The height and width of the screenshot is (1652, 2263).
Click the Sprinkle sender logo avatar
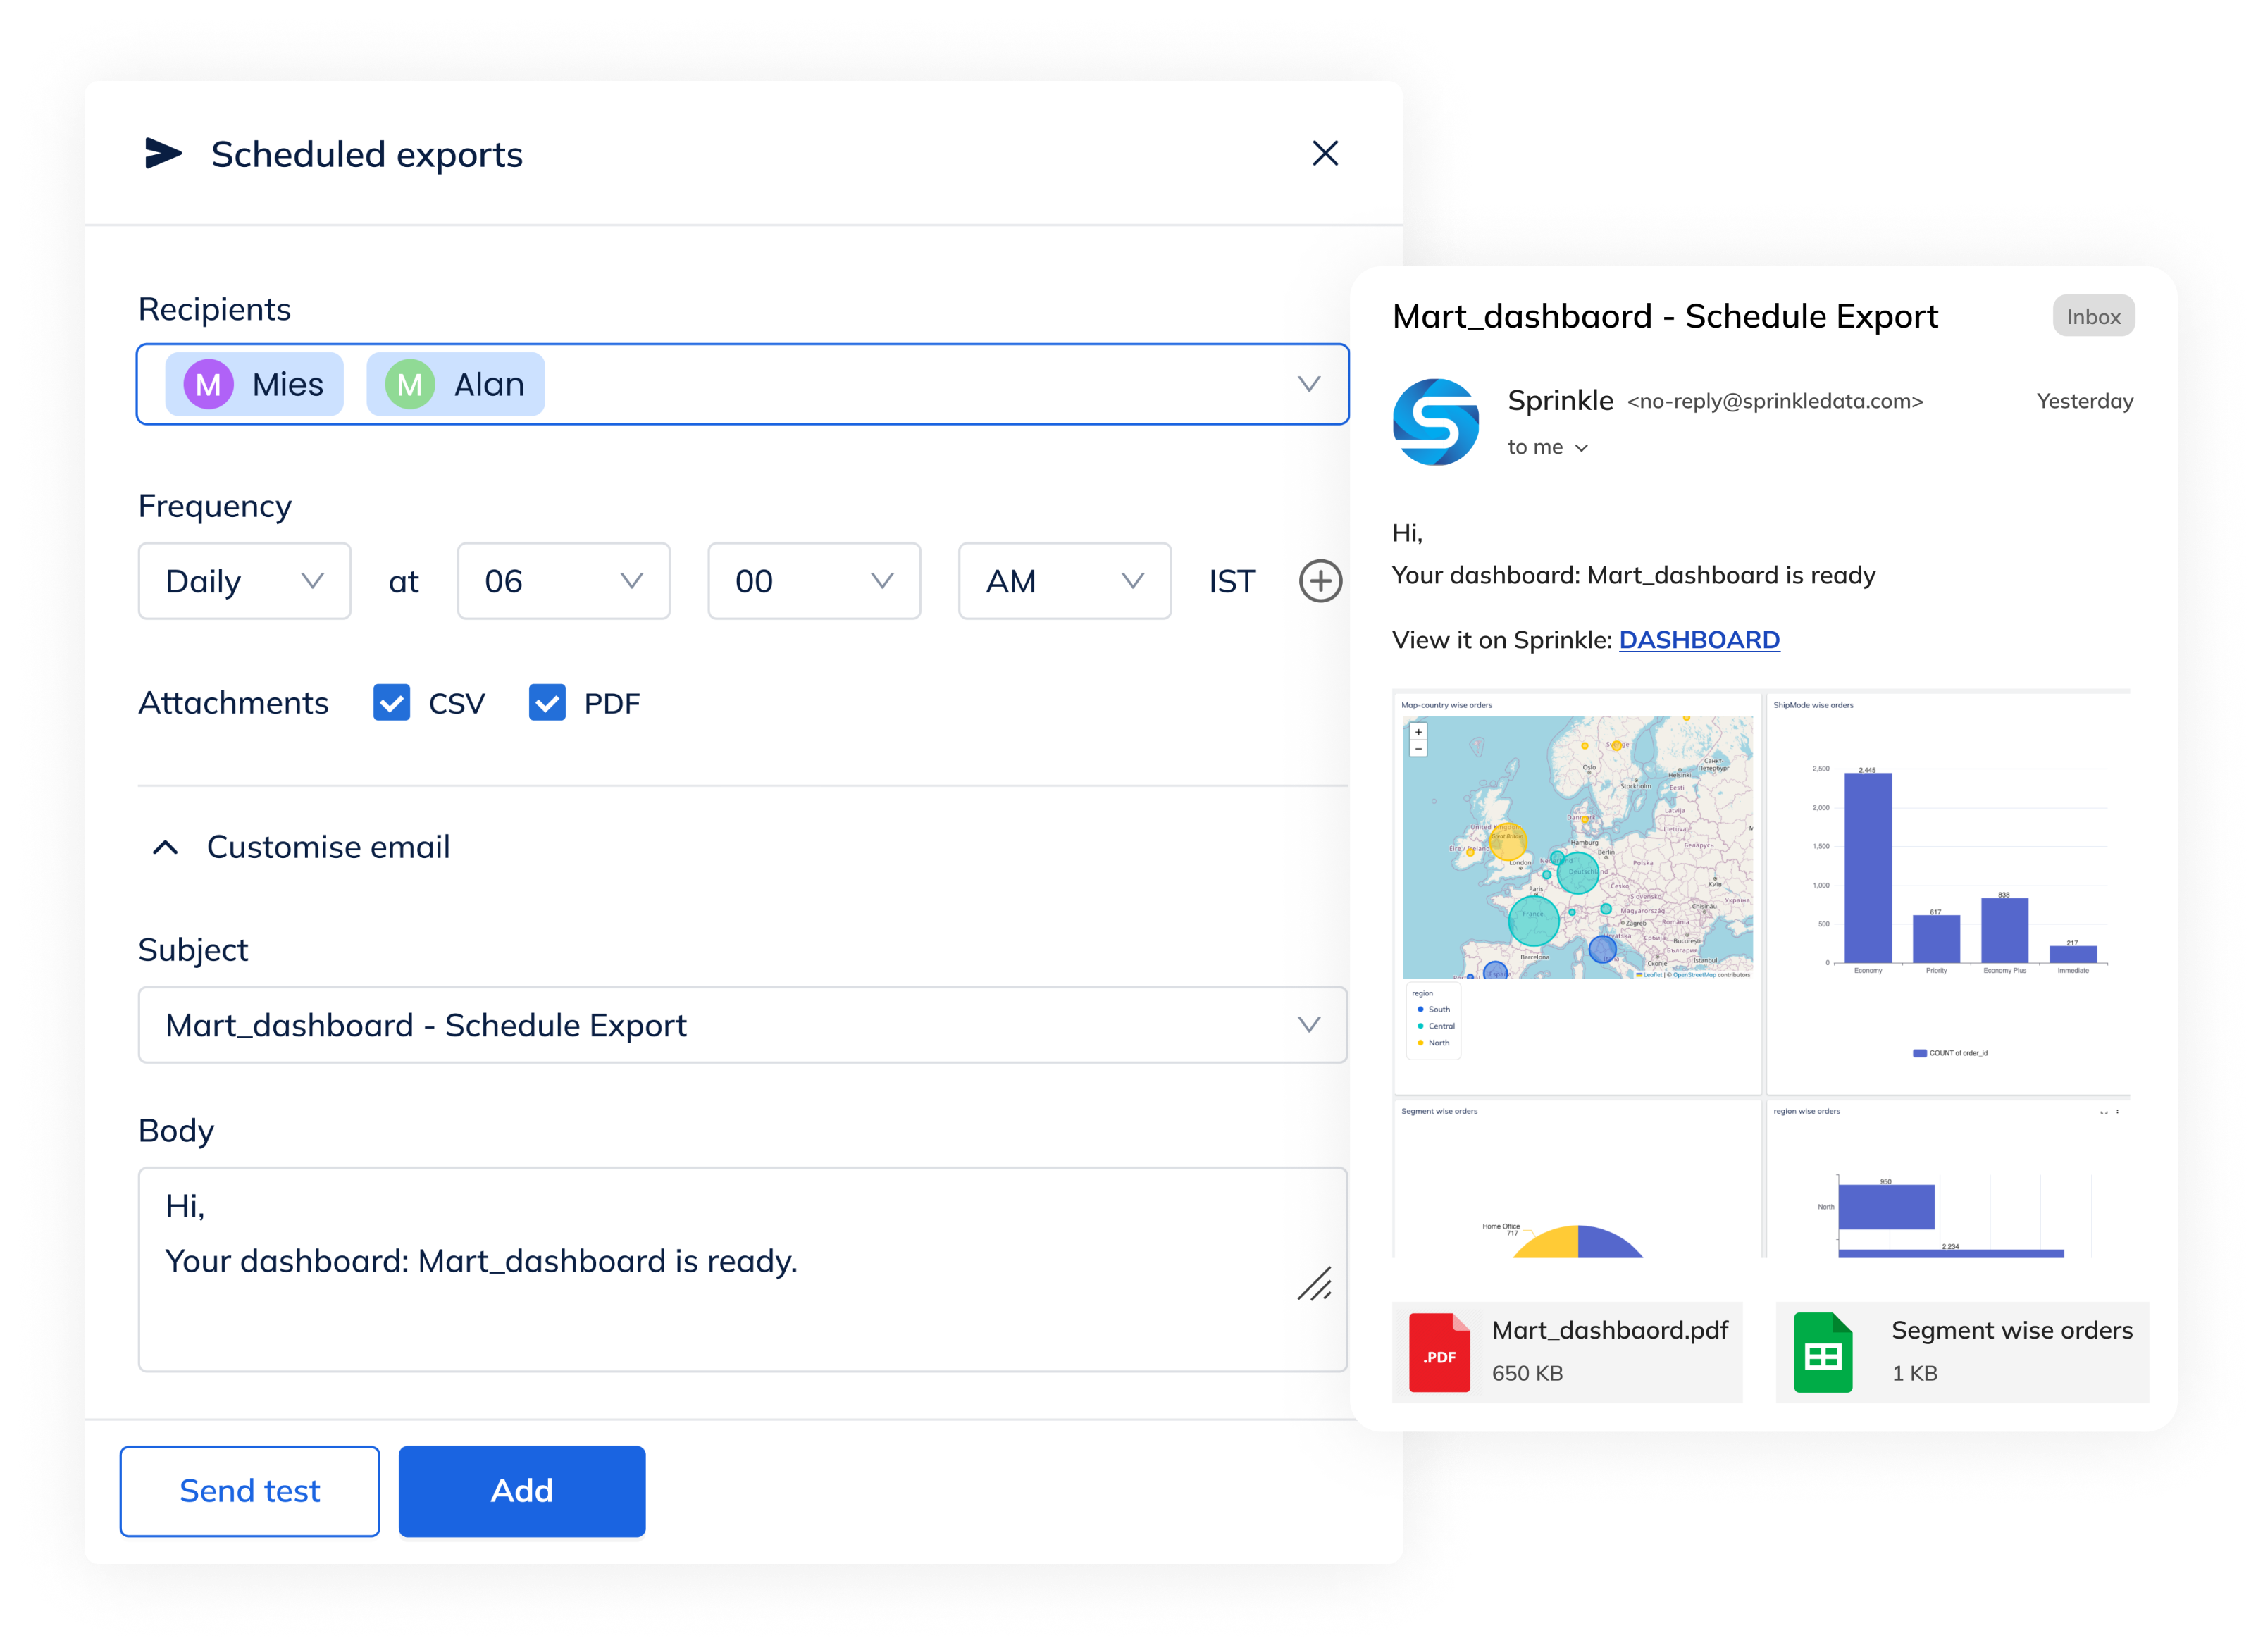tap(1435, 422)
